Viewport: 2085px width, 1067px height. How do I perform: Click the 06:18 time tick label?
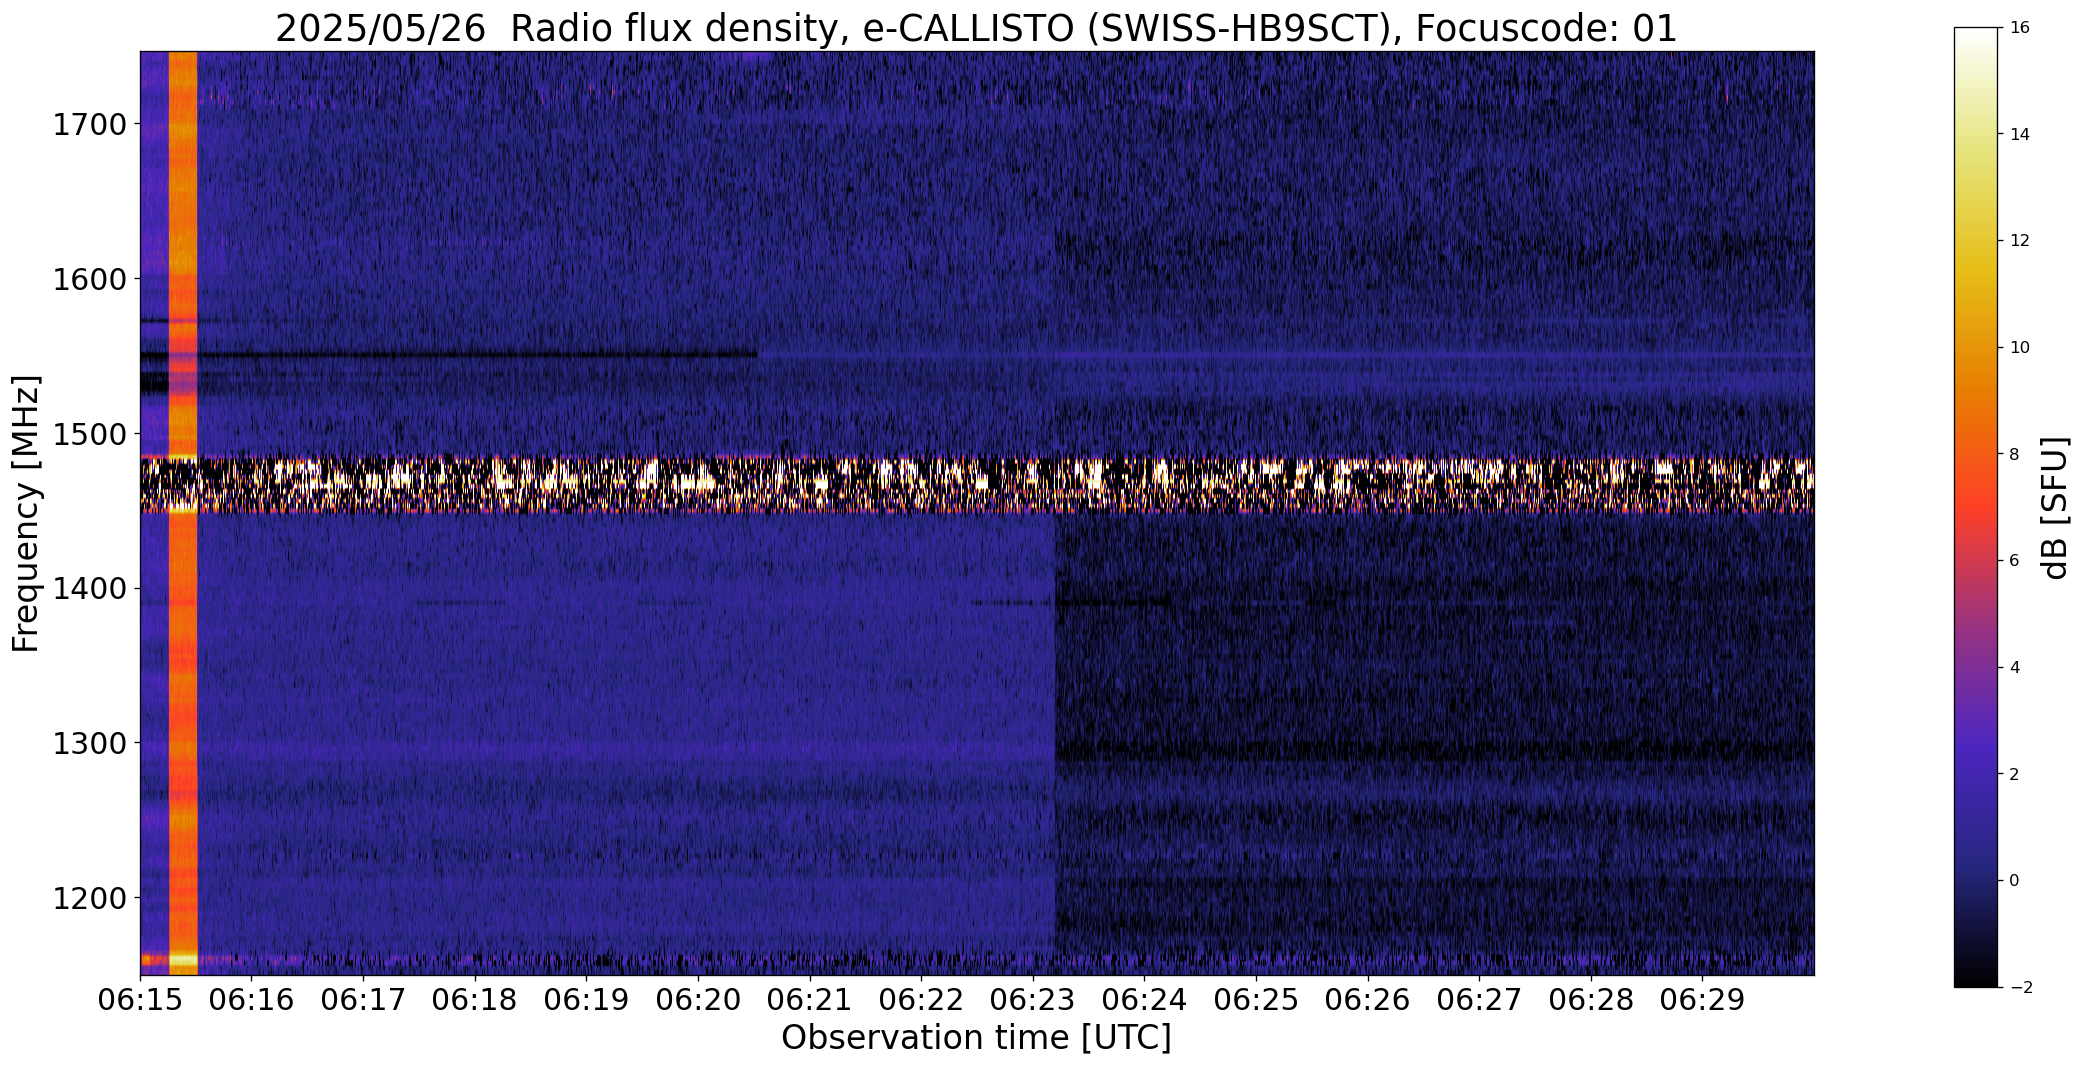point(475,1000)
